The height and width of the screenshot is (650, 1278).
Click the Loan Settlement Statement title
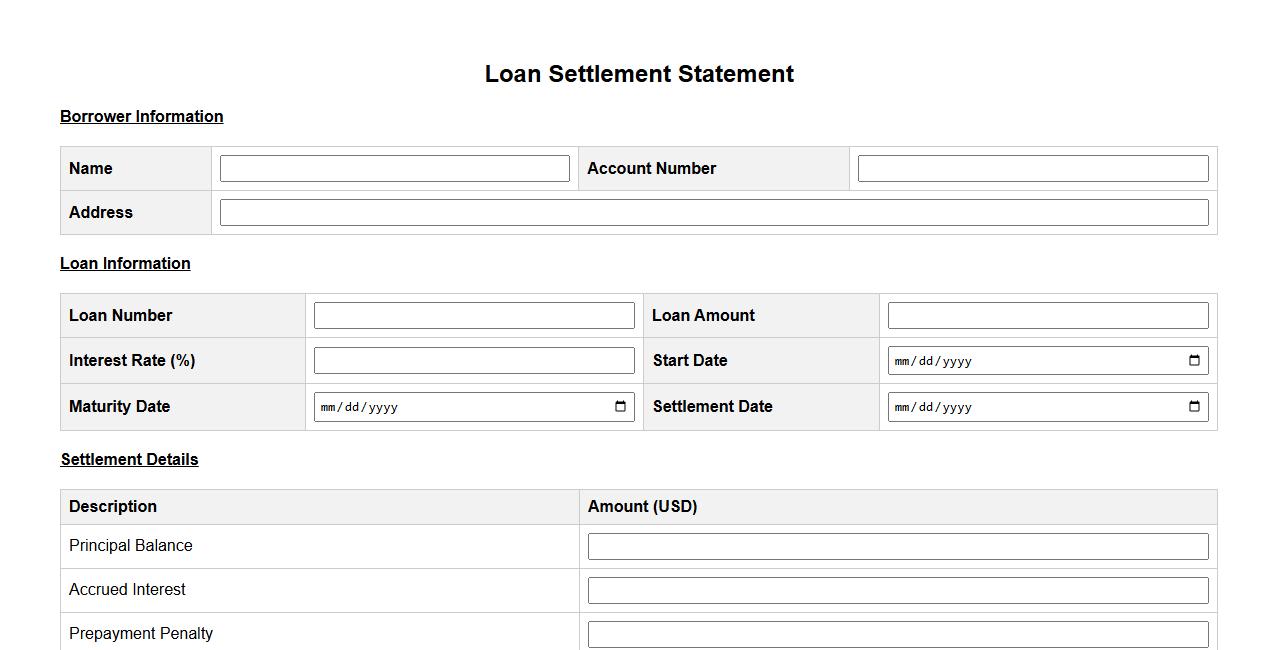pos(639,74)
